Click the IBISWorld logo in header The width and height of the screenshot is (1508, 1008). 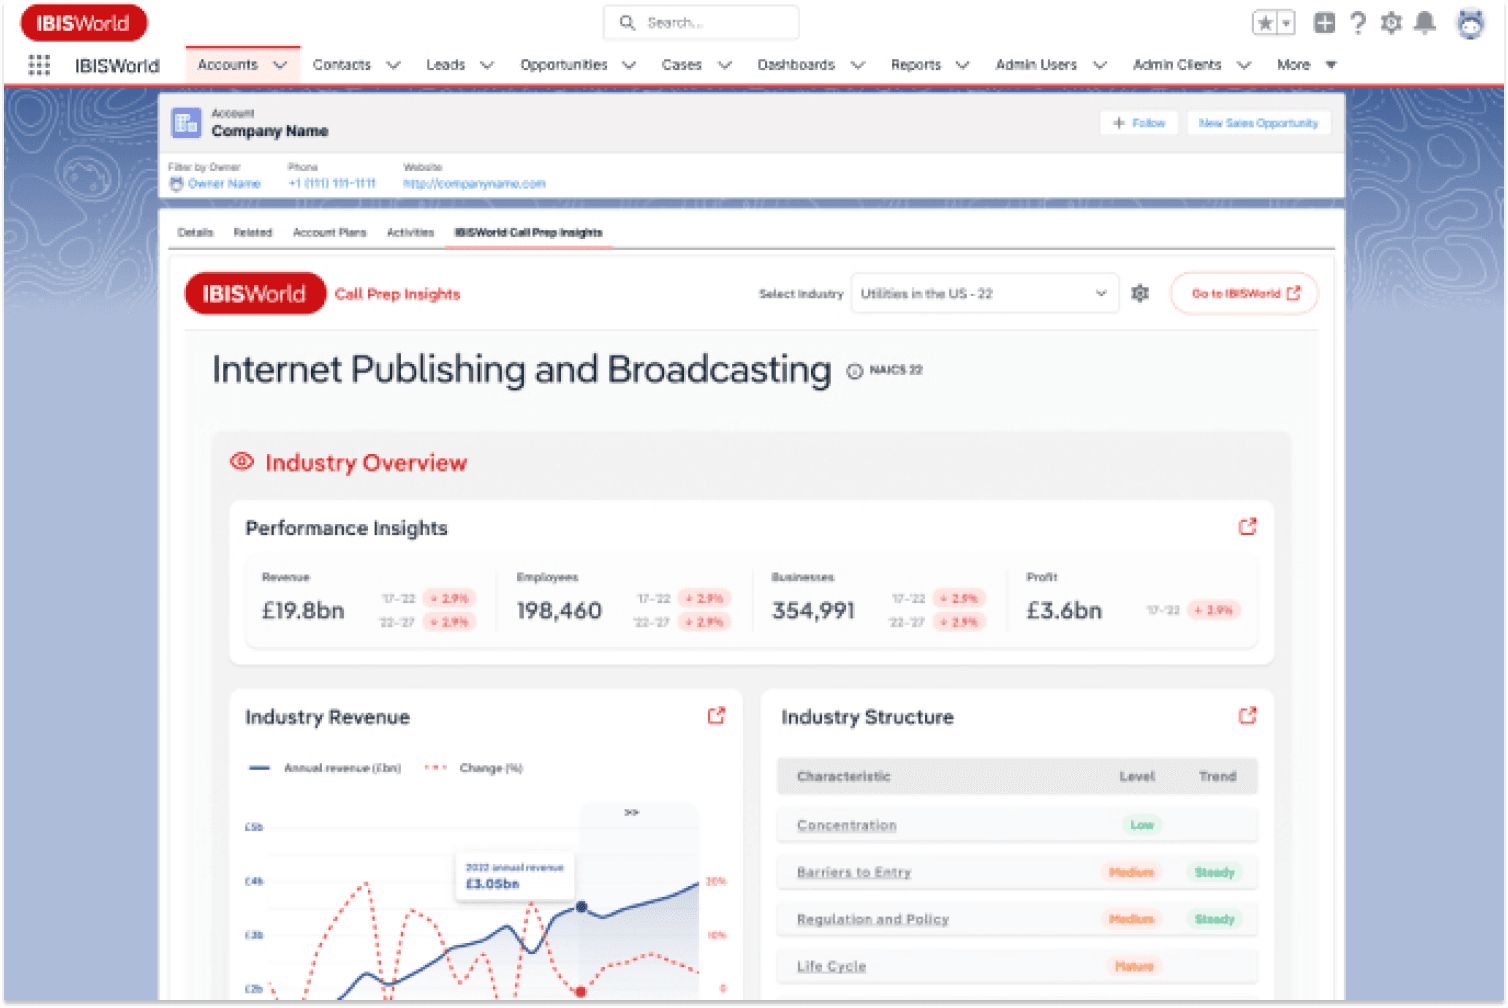tap(84, 23)
